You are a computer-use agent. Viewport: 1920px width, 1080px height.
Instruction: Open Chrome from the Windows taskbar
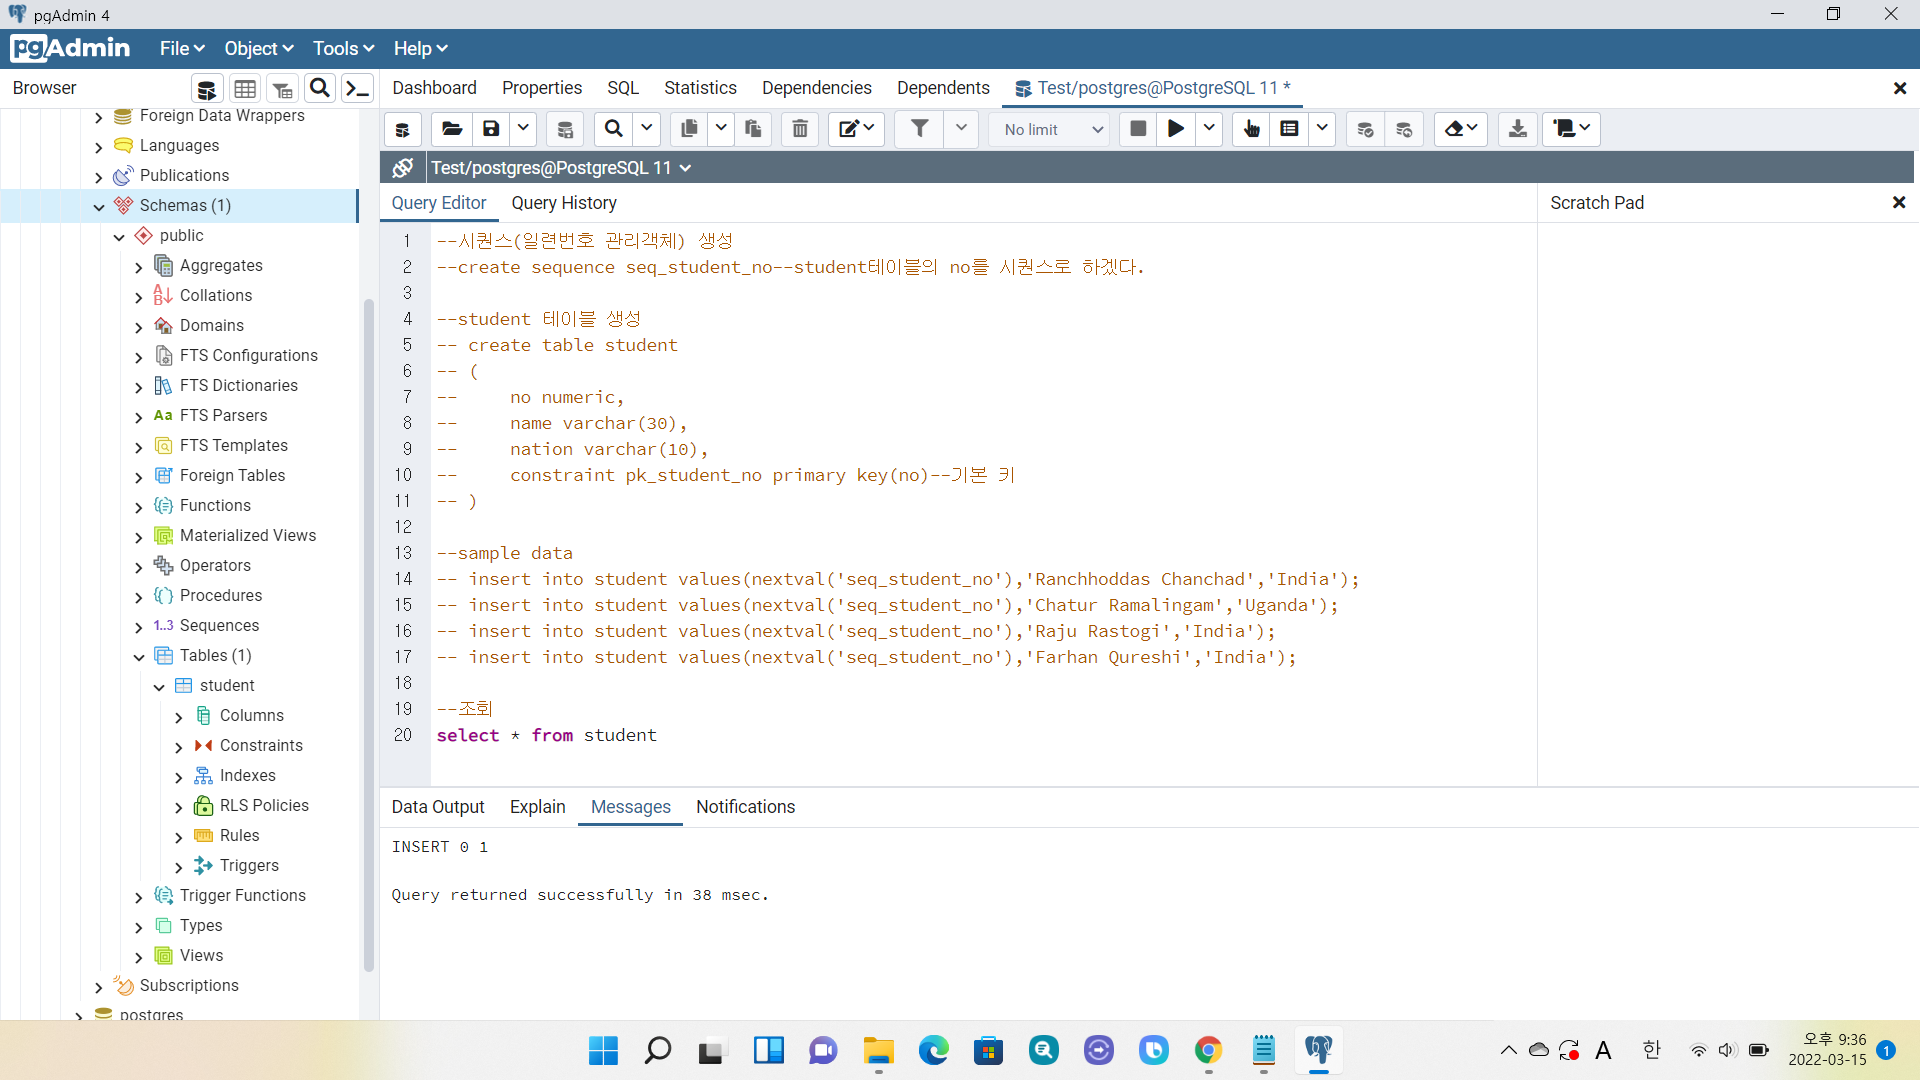coord(1208,1050)
